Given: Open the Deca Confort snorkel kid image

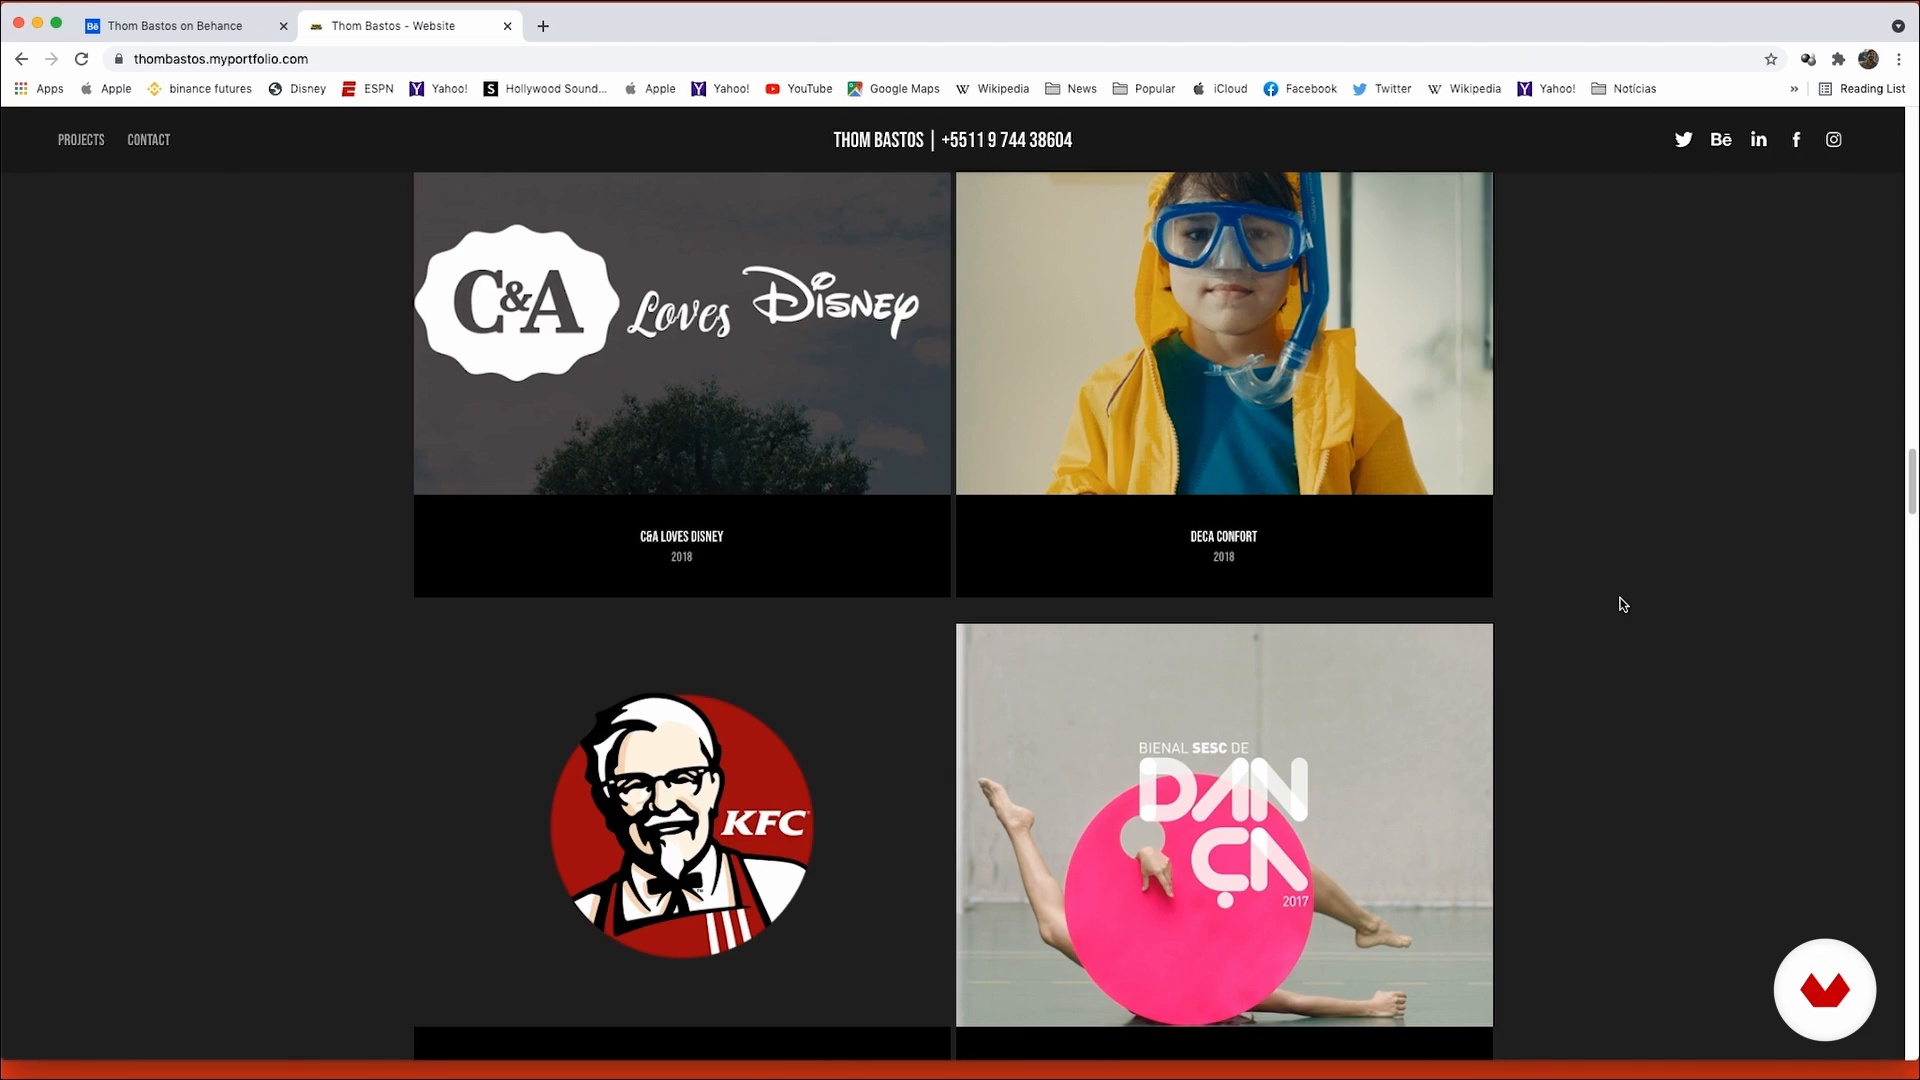Looking at the screenshot, I should click(1224, 333).
